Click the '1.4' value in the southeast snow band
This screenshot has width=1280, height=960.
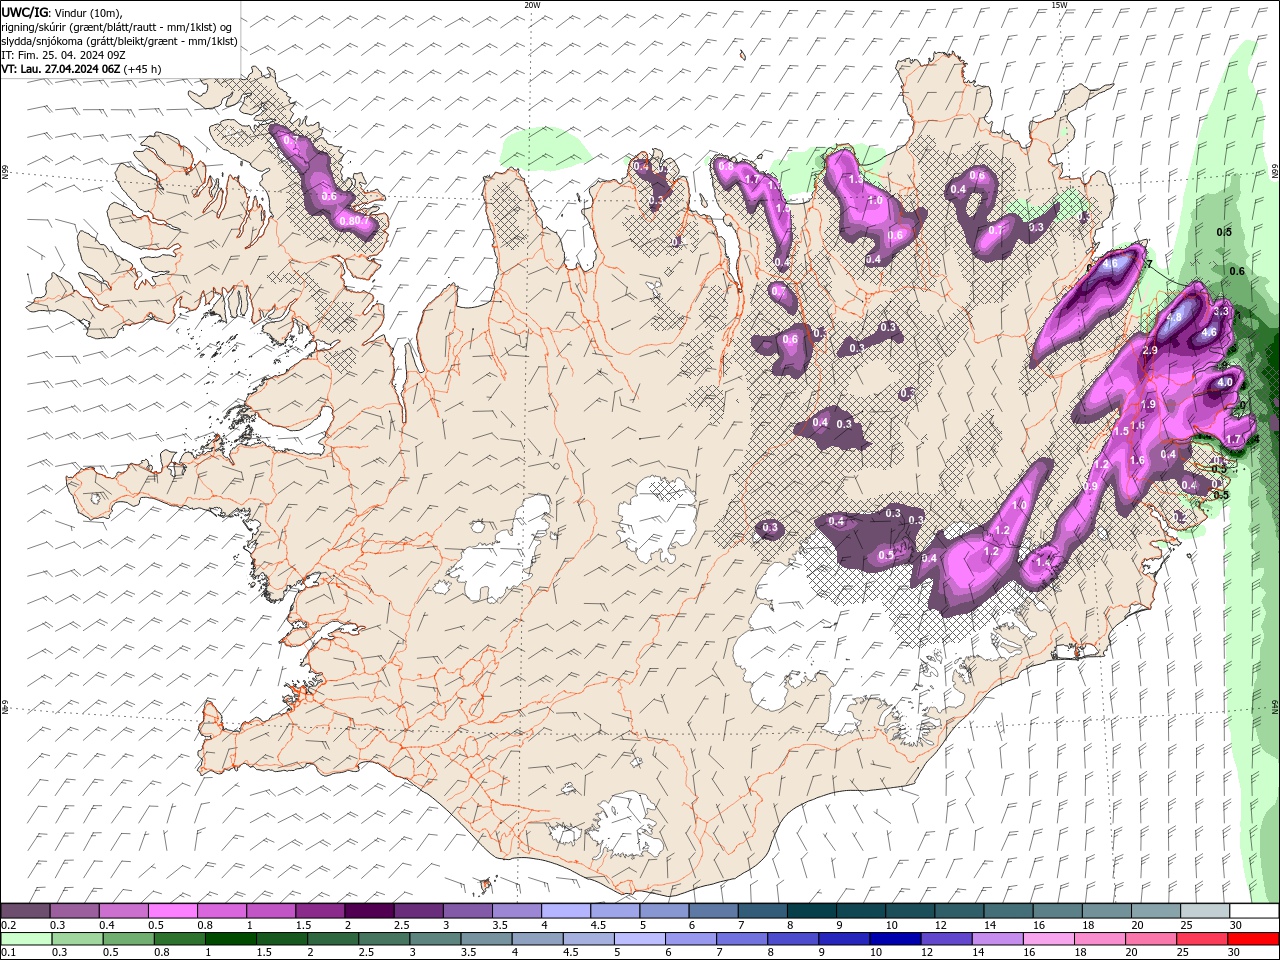tap(1043, 563)
